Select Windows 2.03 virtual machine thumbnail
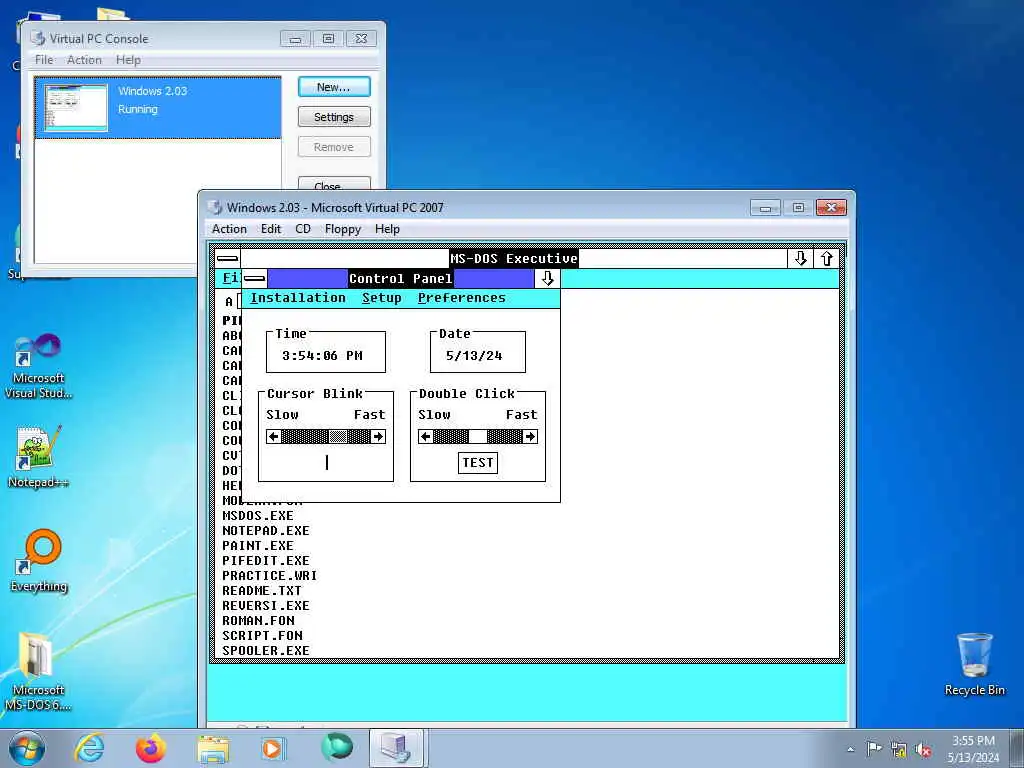The image size is (1024, 768). click(76, 108)
